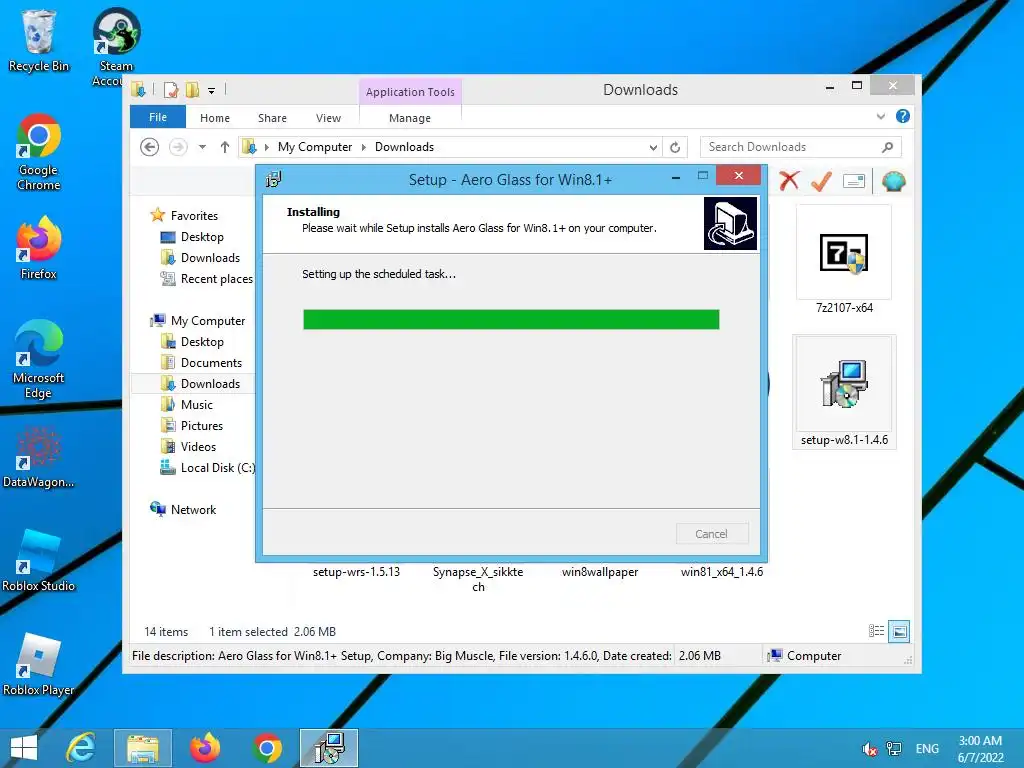Image resolution: width=1024 pixels, height=768 pixels.
Task: Click the Search Downloads field
Action: tap(801, 147)
